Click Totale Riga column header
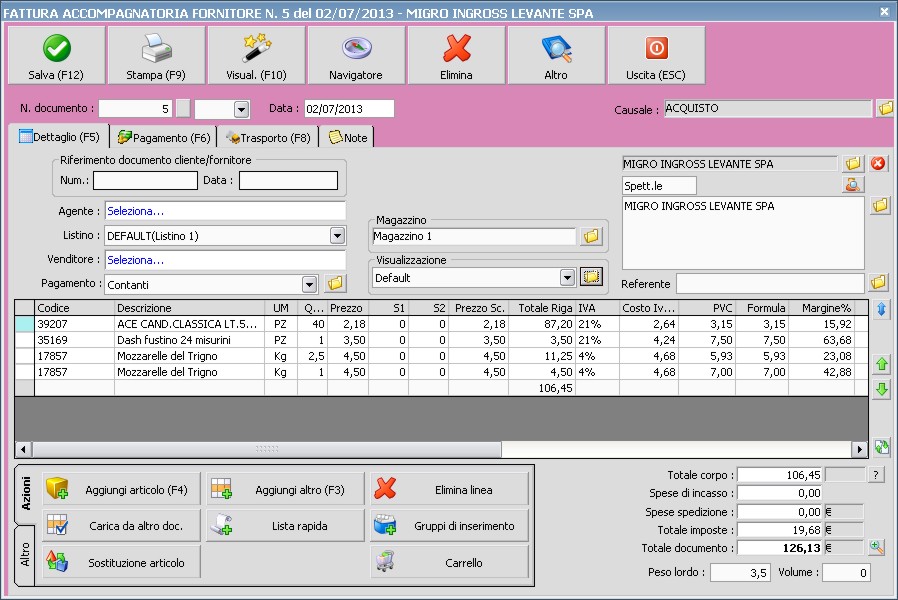Screen dimensions: 898x600 (542, 308)
